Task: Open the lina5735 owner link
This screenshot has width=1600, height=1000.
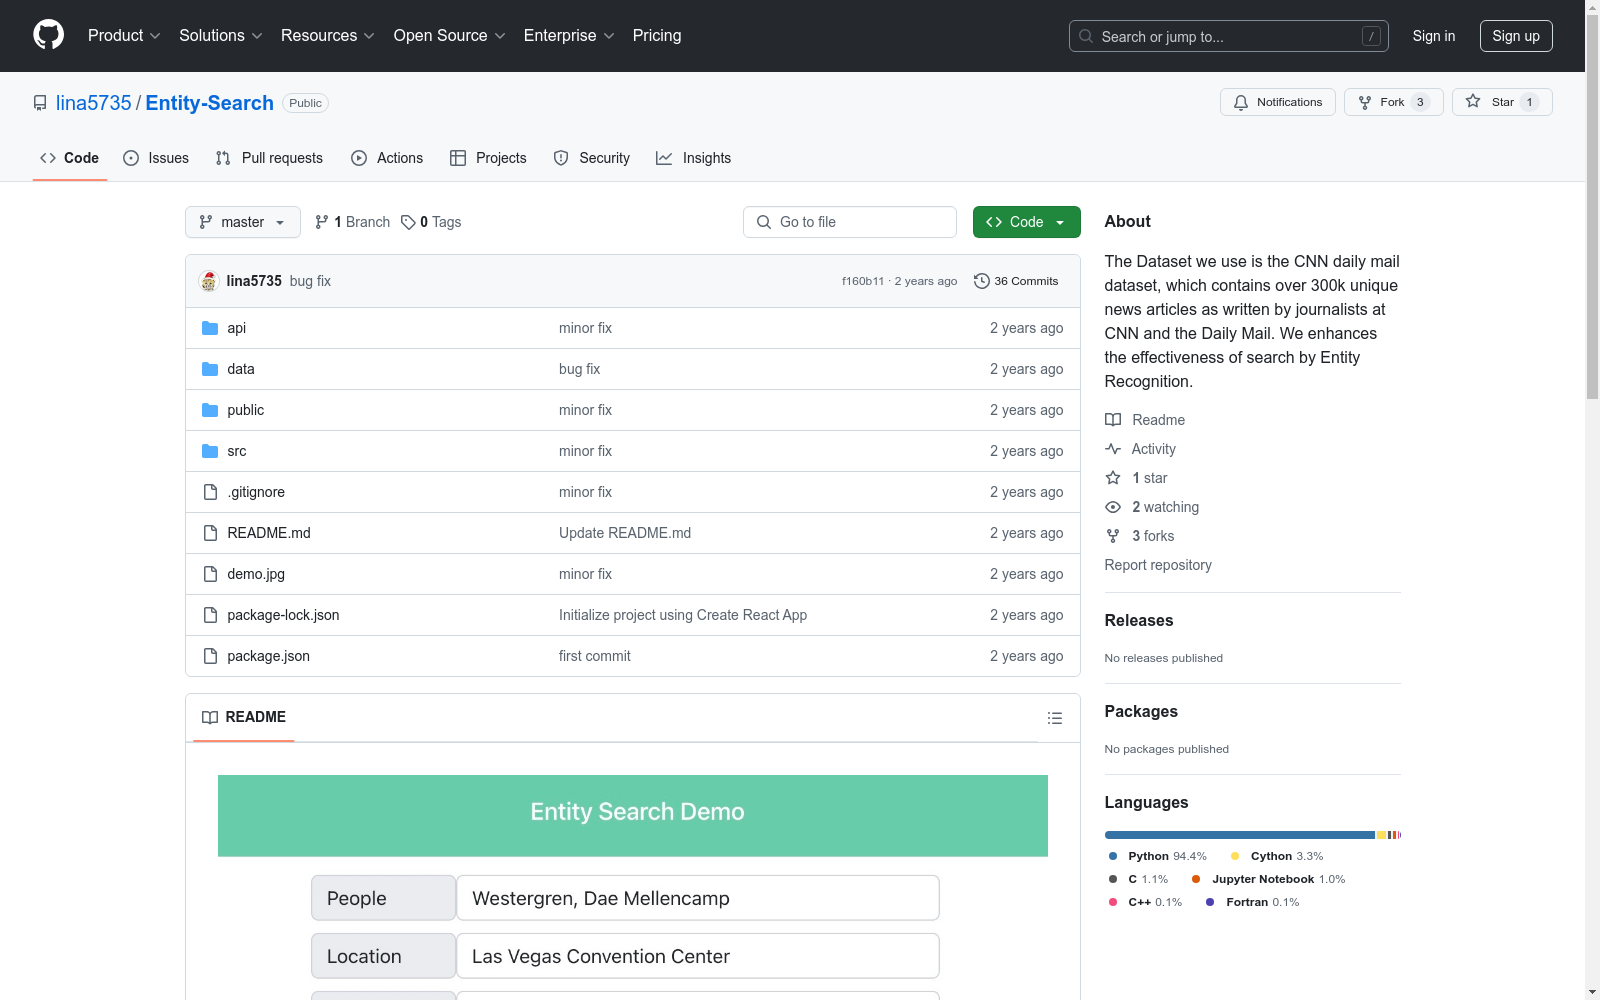Action: click(94, 103)
